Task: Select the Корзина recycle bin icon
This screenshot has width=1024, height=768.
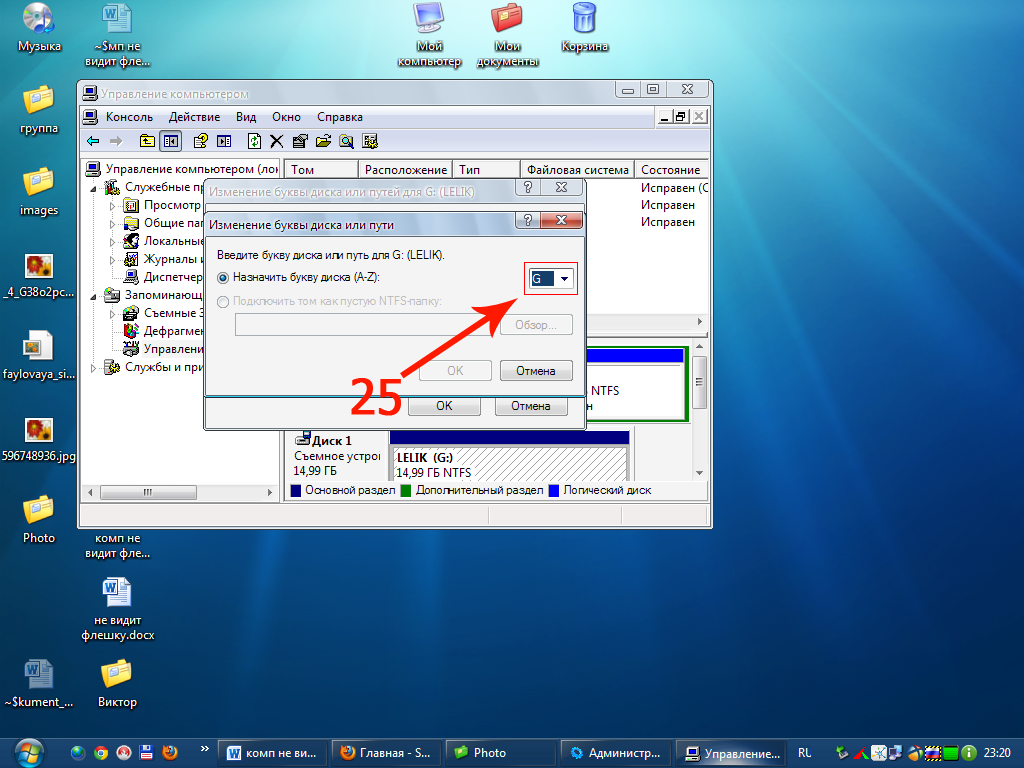Action: 584,27
